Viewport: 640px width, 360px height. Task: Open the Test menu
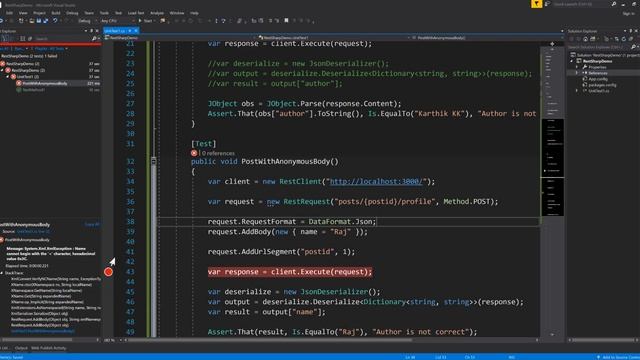(118, 13)
